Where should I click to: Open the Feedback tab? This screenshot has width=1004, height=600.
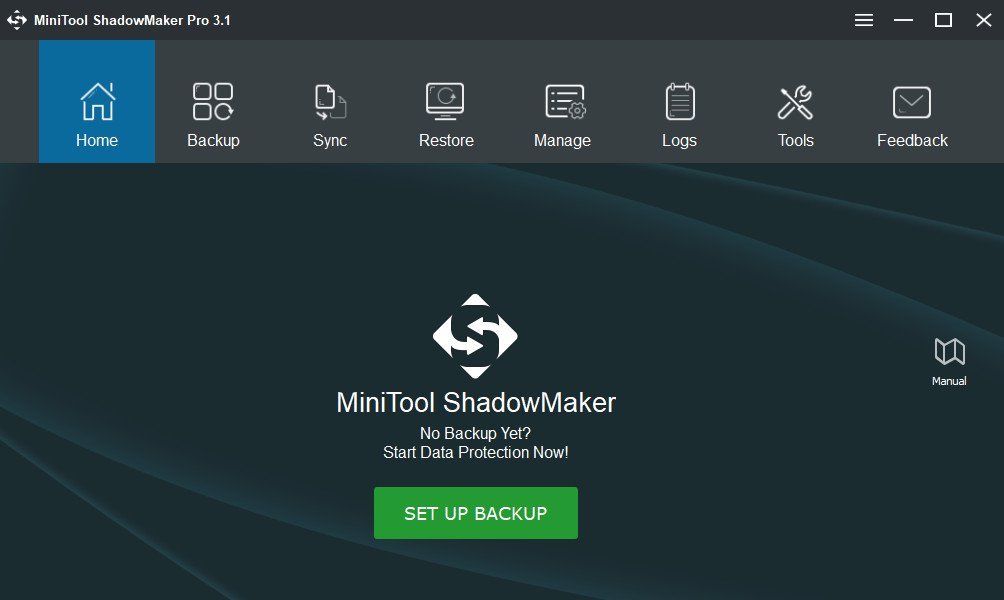pyautogui.click(x=912, y=101)
